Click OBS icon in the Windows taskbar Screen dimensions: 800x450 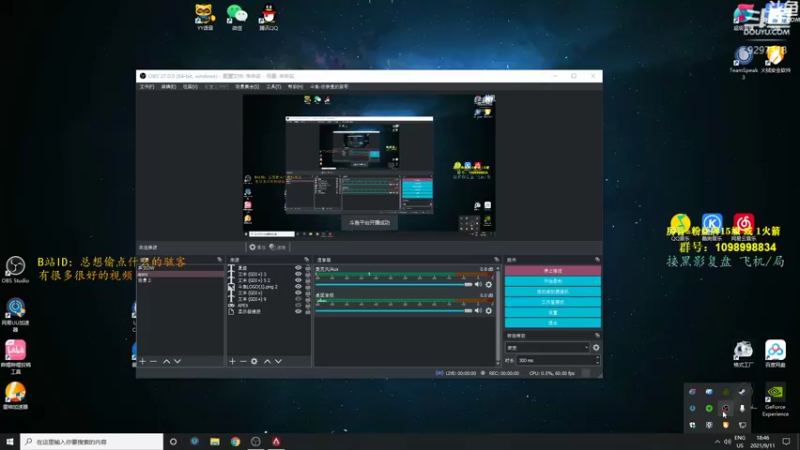pyautogui.click(x=256, y=442)
